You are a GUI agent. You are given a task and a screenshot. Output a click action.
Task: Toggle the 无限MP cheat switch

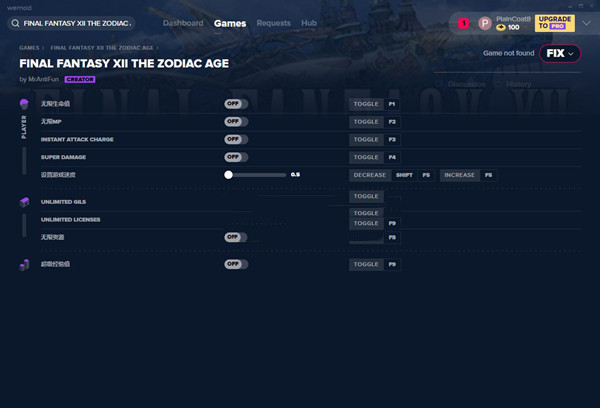click(236, 121)
